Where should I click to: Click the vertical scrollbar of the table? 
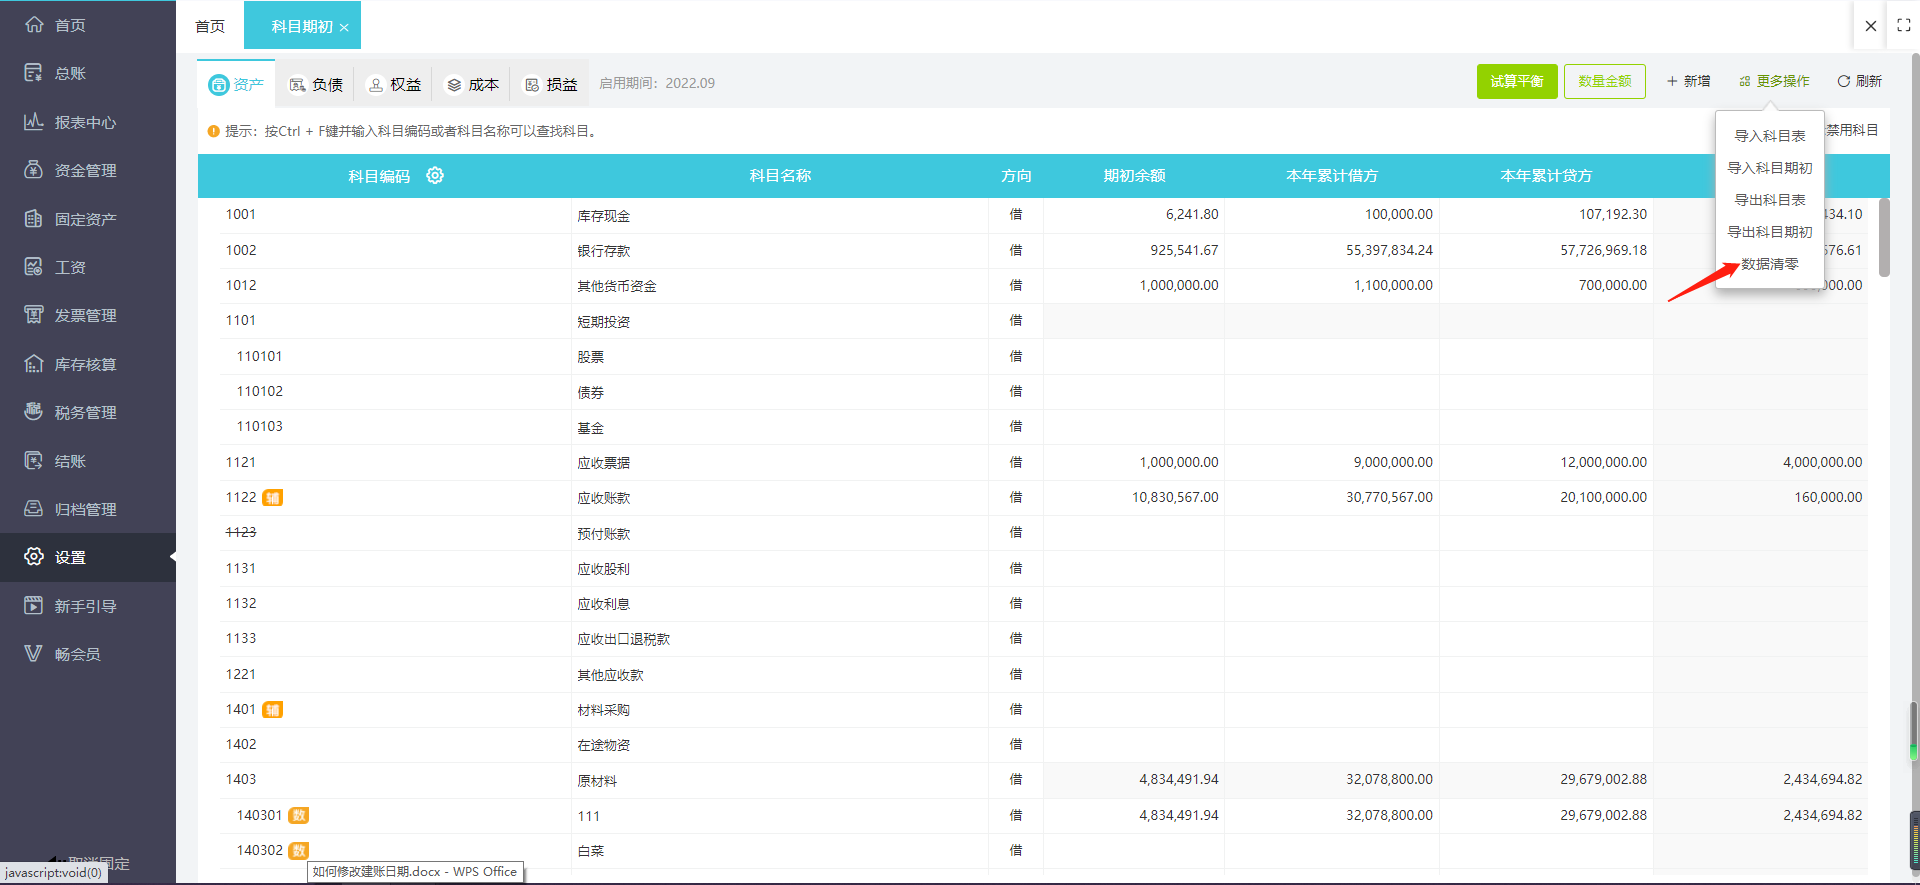coord(1884,238)
